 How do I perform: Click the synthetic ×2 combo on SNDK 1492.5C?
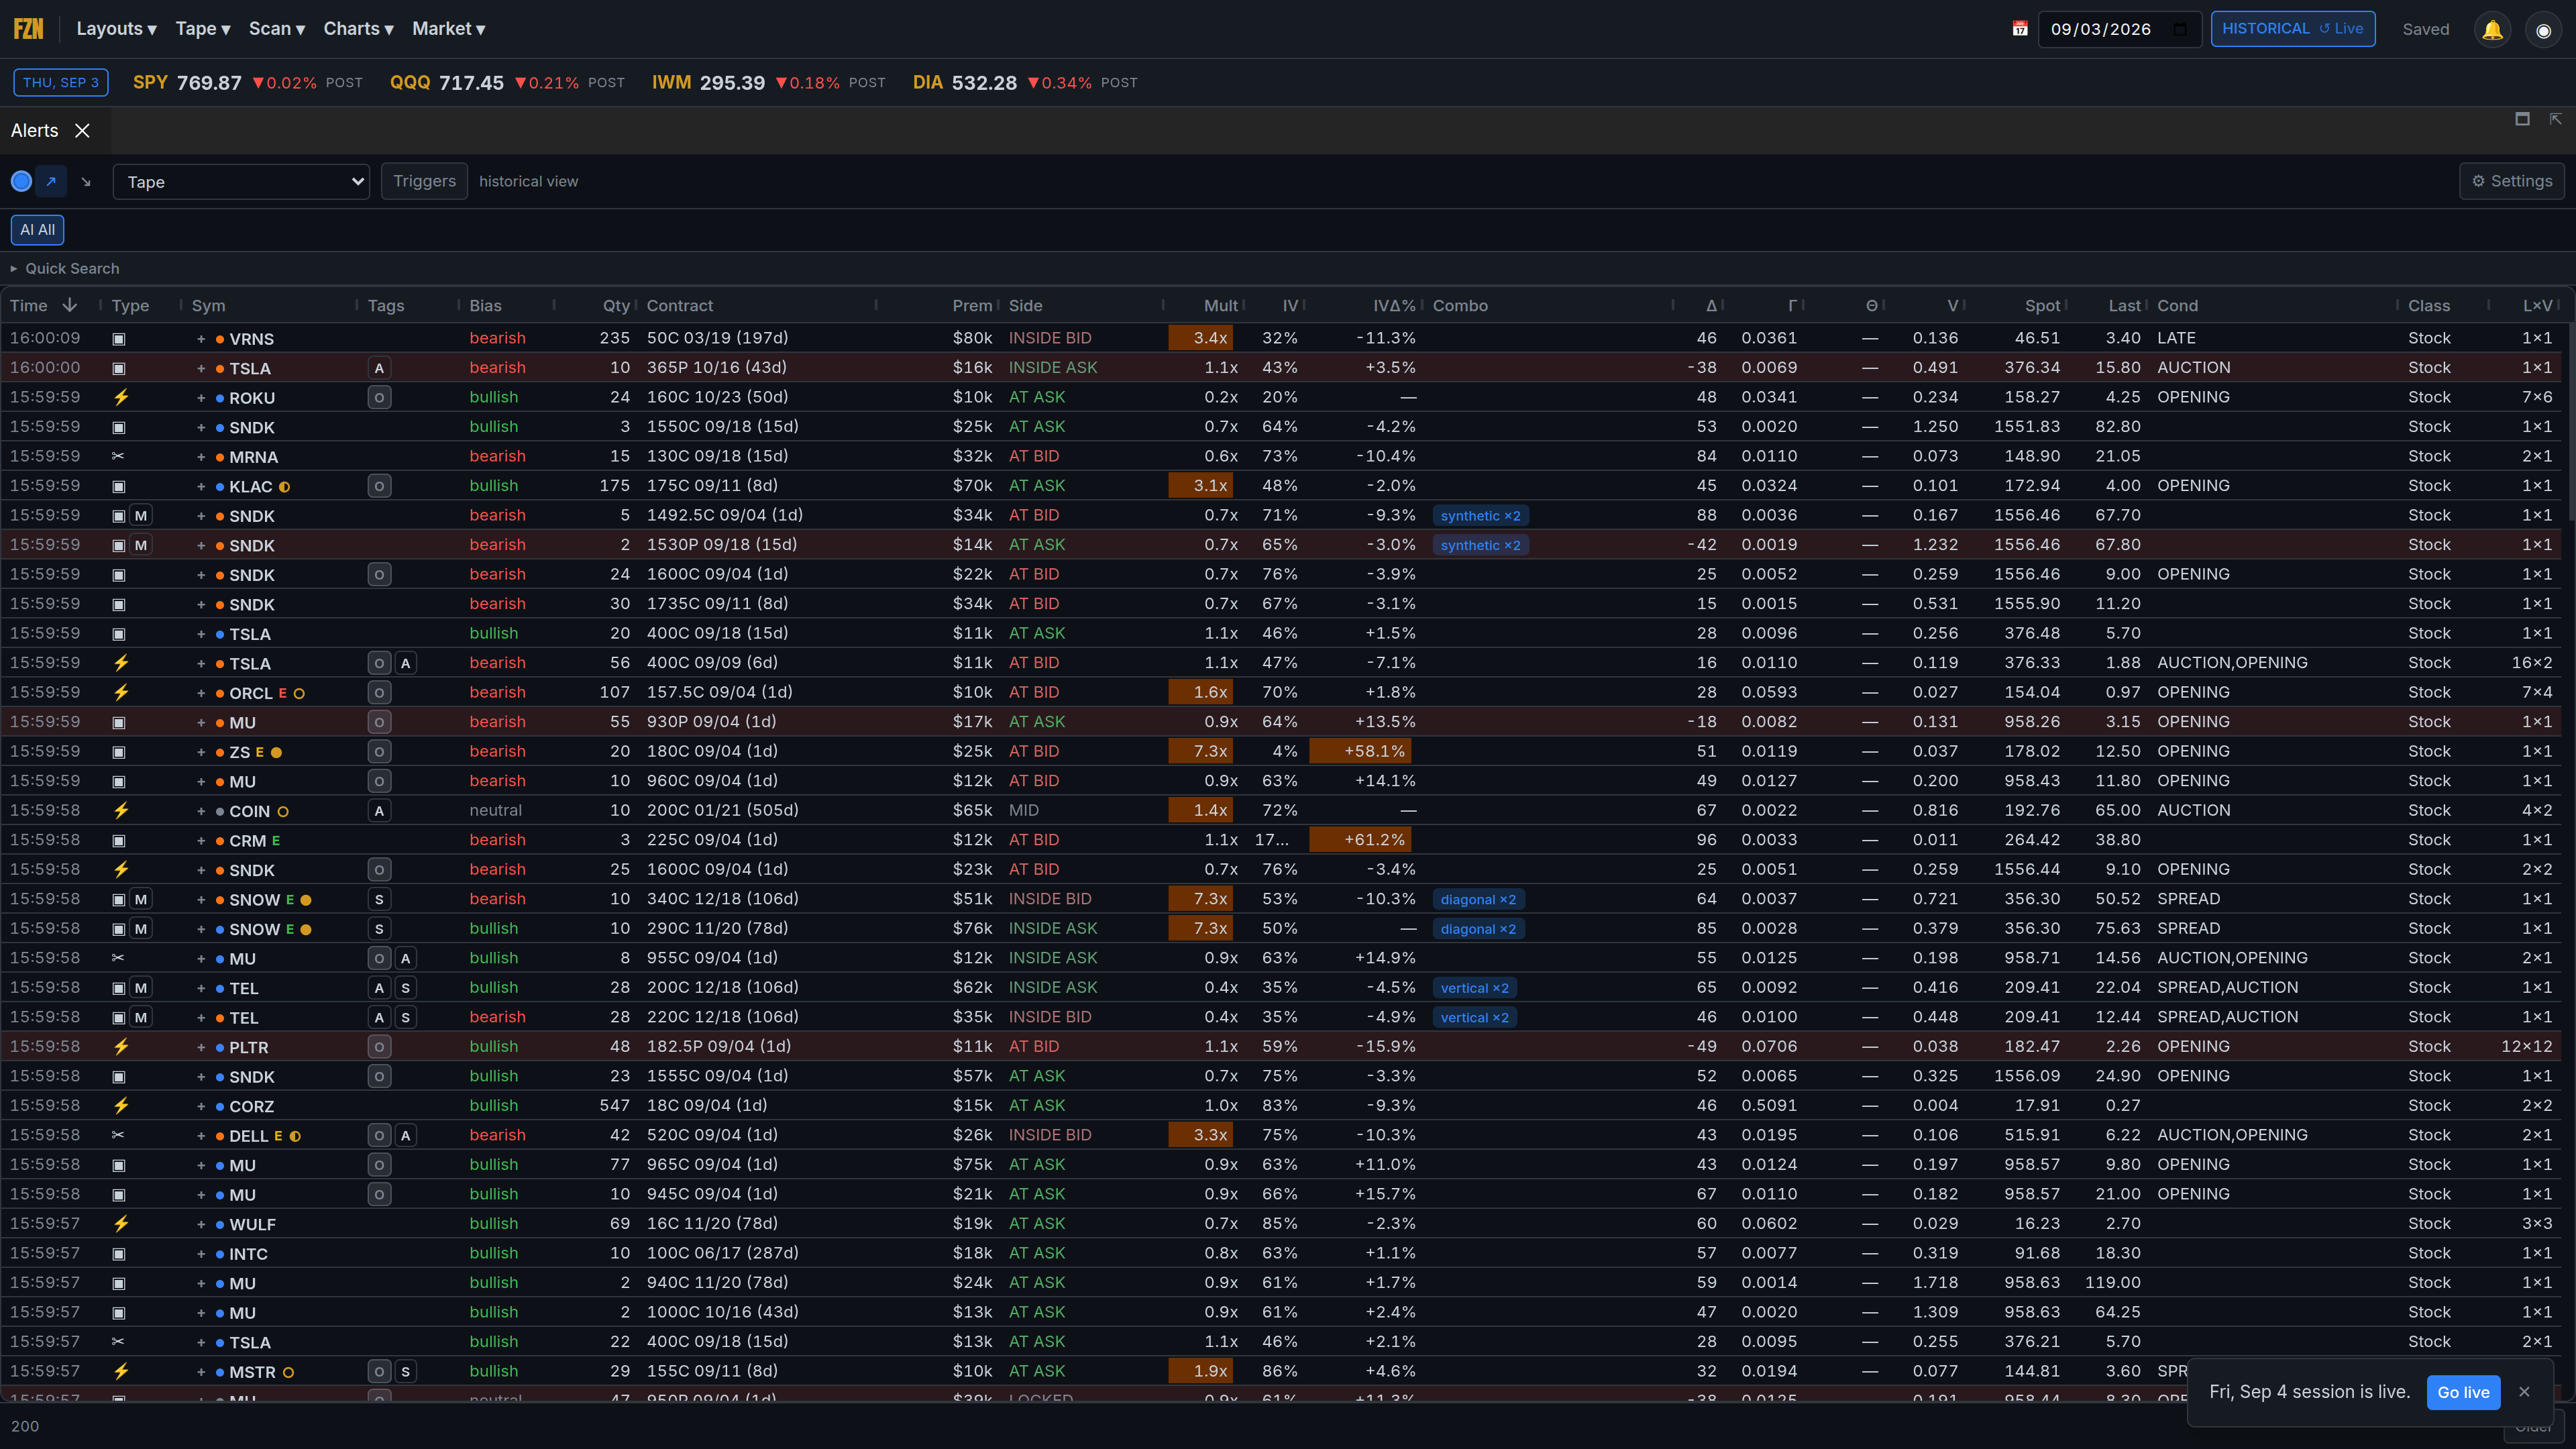pos(1480,516)
